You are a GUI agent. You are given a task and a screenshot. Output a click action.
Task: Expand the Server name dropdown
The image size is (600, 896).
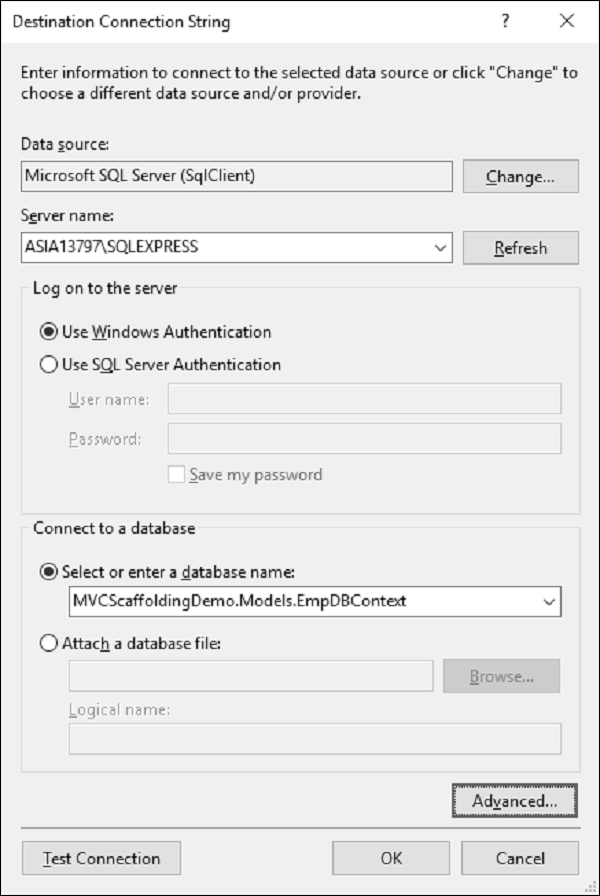pos(441,248)
